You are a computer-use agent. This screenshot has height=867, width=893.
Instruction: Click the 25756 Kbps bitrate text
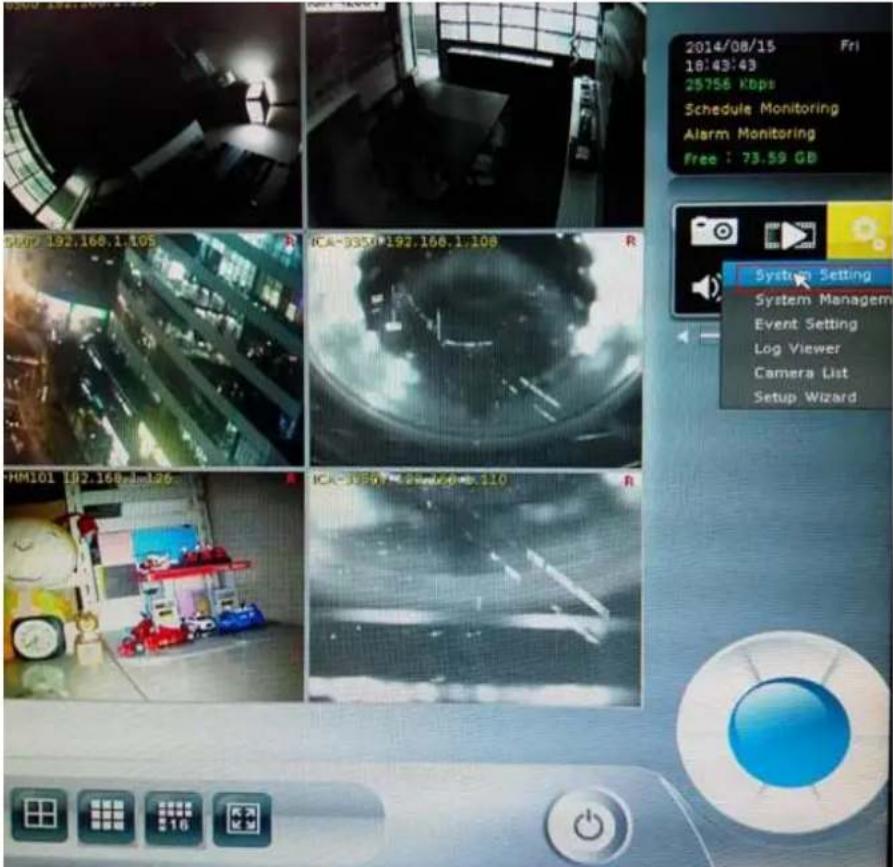(x=730, y=84)
